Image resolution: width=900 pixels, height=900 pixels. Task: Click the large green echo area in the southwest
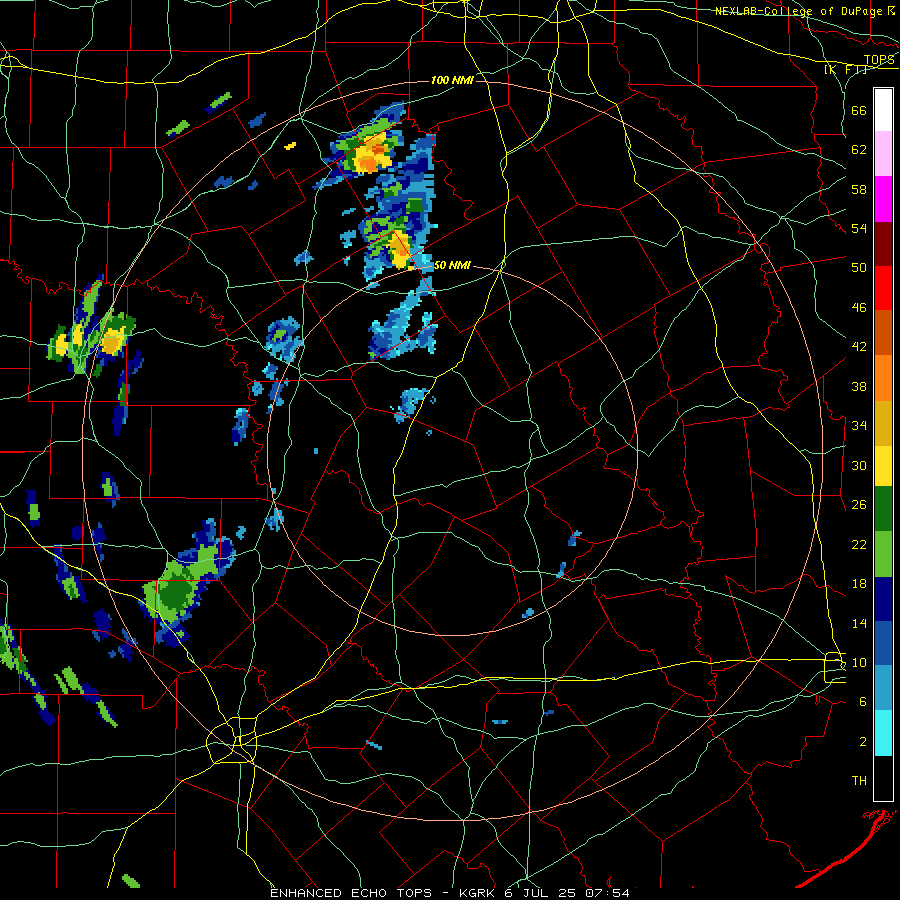coord(179,590)
